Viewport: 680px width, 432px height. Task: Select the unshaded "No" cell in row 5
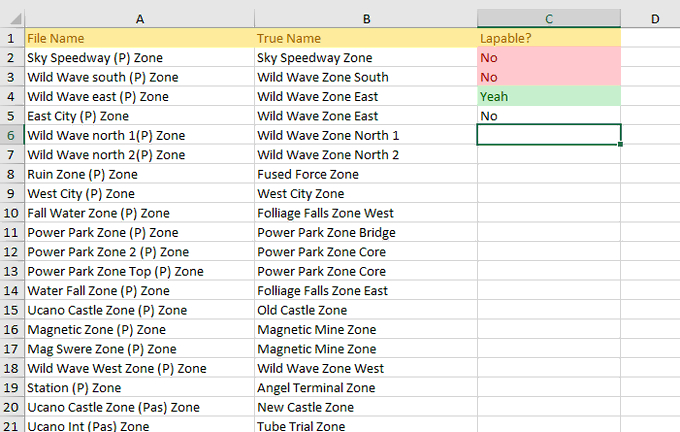tap(549, 116)
